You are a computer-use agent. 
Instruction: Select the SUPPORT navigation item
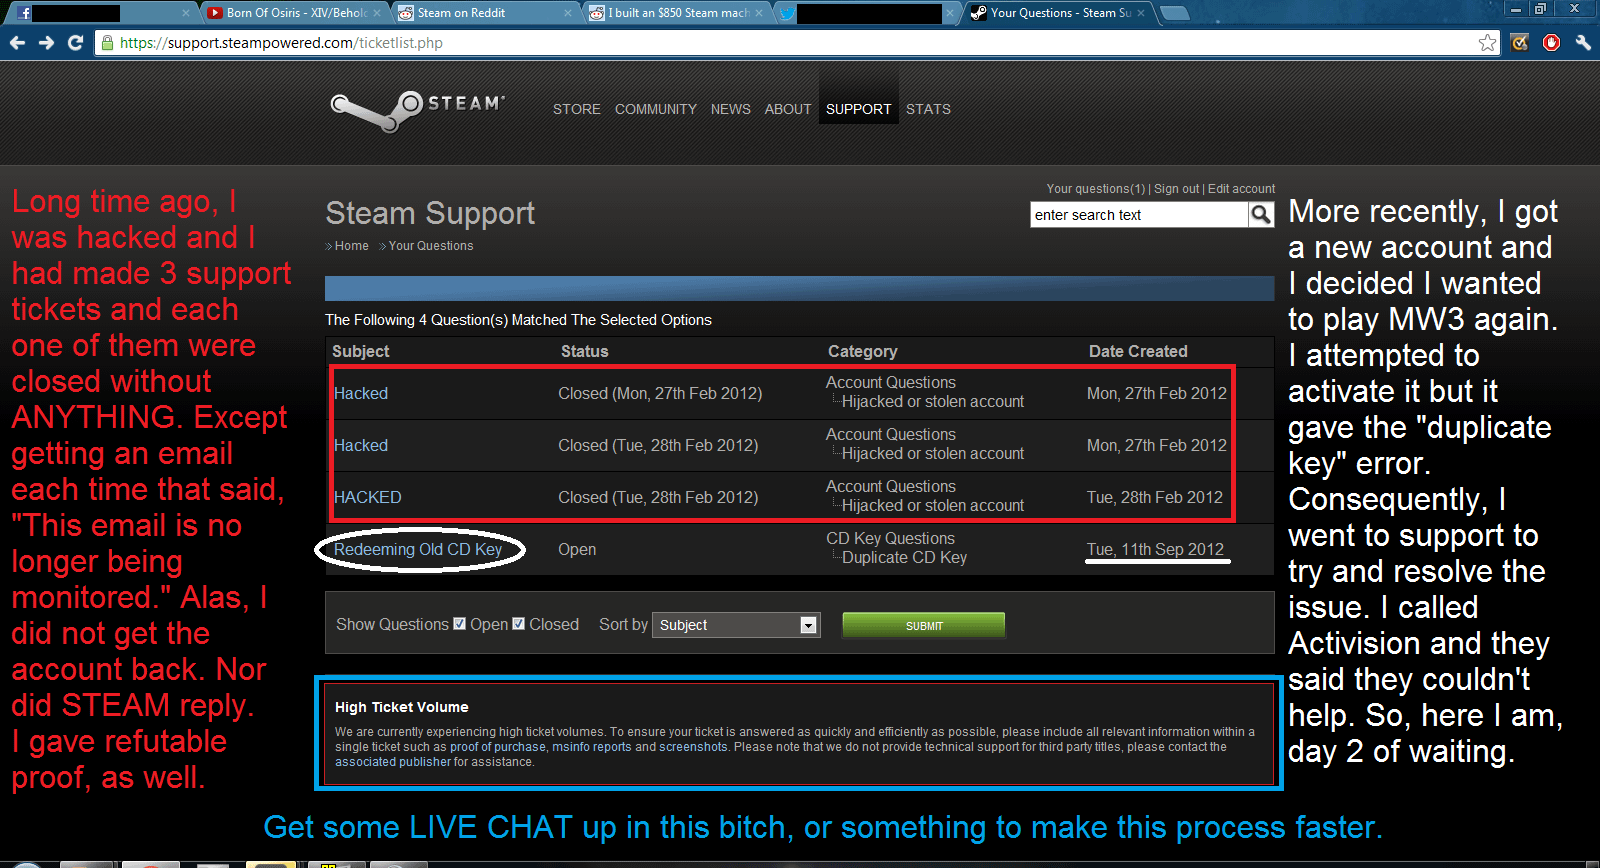859,109
